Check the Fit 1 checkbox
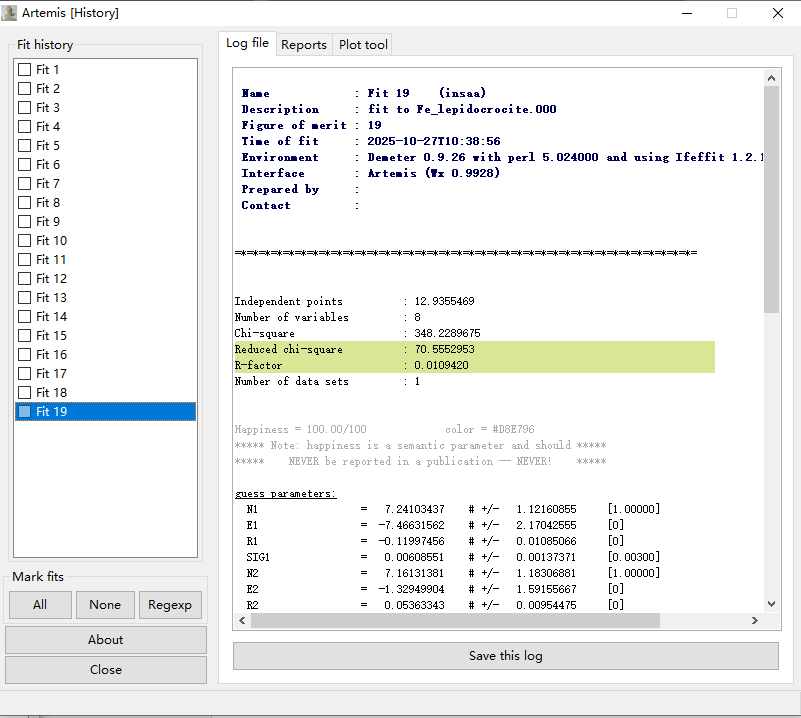Screen dimensions: 801x718 tap(24, 70)
